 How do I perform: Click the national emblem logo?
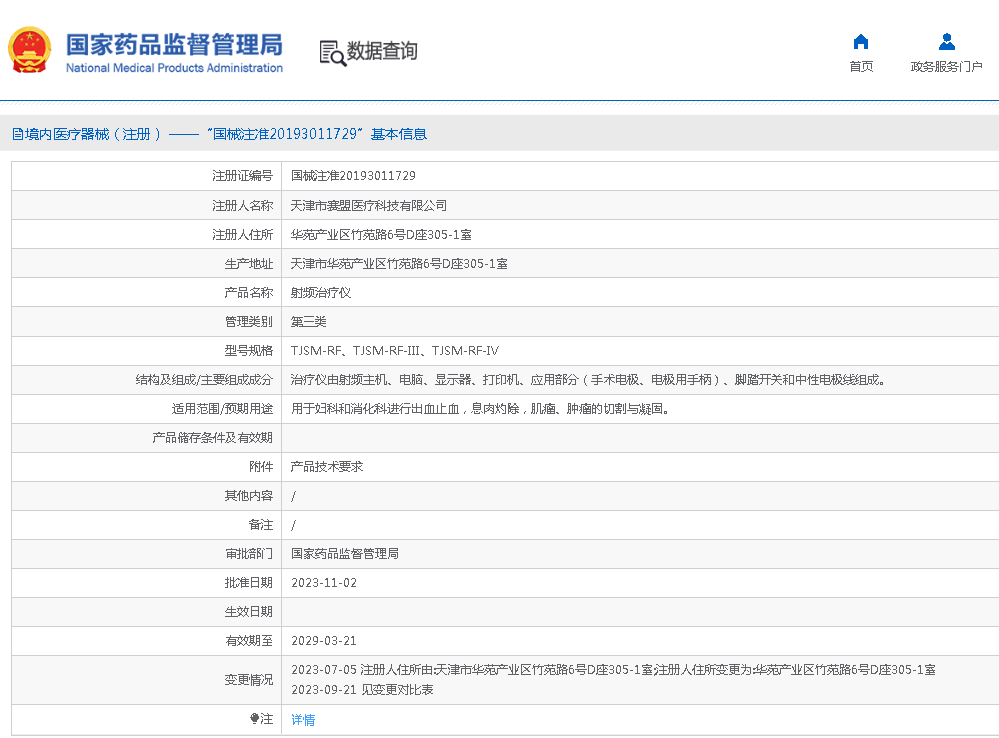(x=32, y=50)
